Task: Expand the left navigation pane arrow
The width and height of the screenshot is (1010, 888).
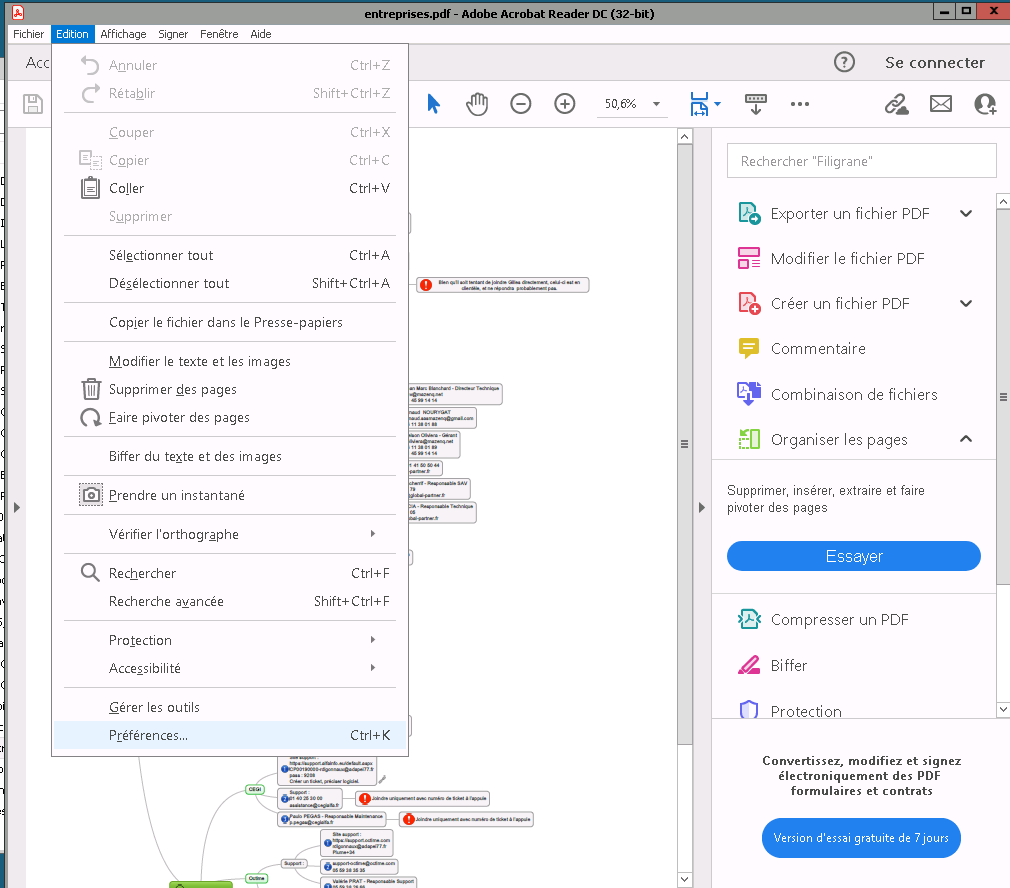Action: click(x=17, y=507)
